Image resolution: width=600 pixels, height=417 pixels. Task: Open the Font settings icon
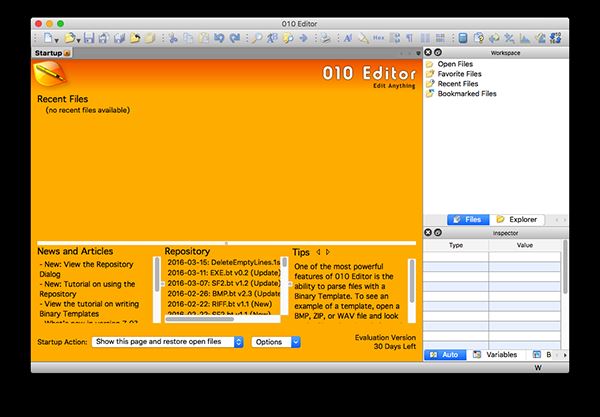tap(348, 38)
